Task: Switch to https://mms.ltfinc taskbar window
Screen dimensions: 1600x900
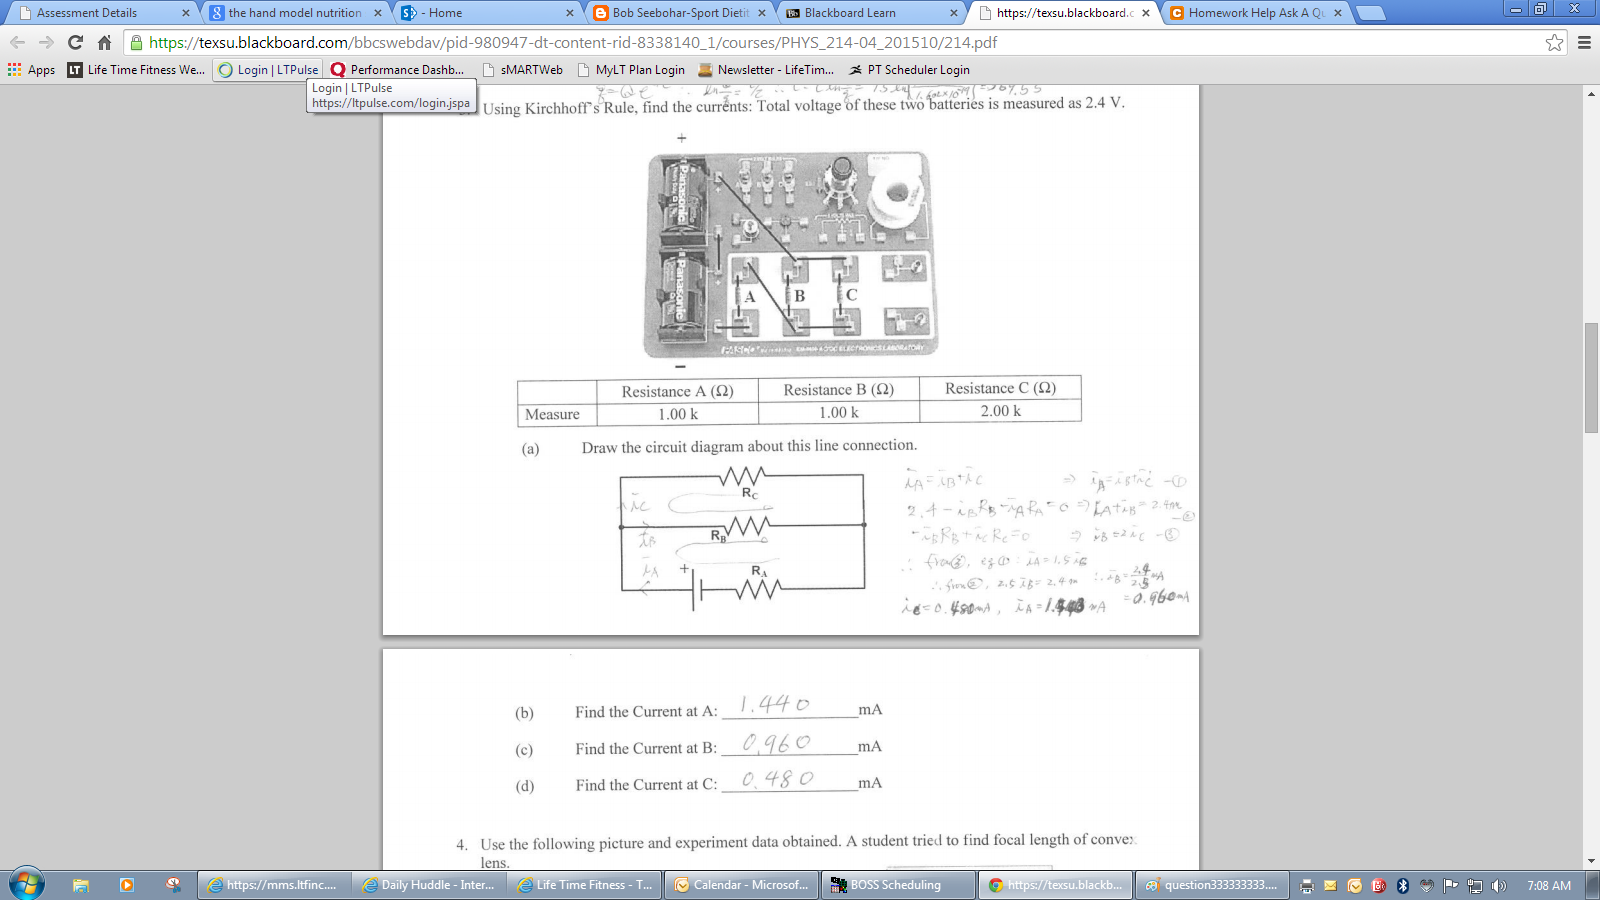Action: tap(275, 885)
